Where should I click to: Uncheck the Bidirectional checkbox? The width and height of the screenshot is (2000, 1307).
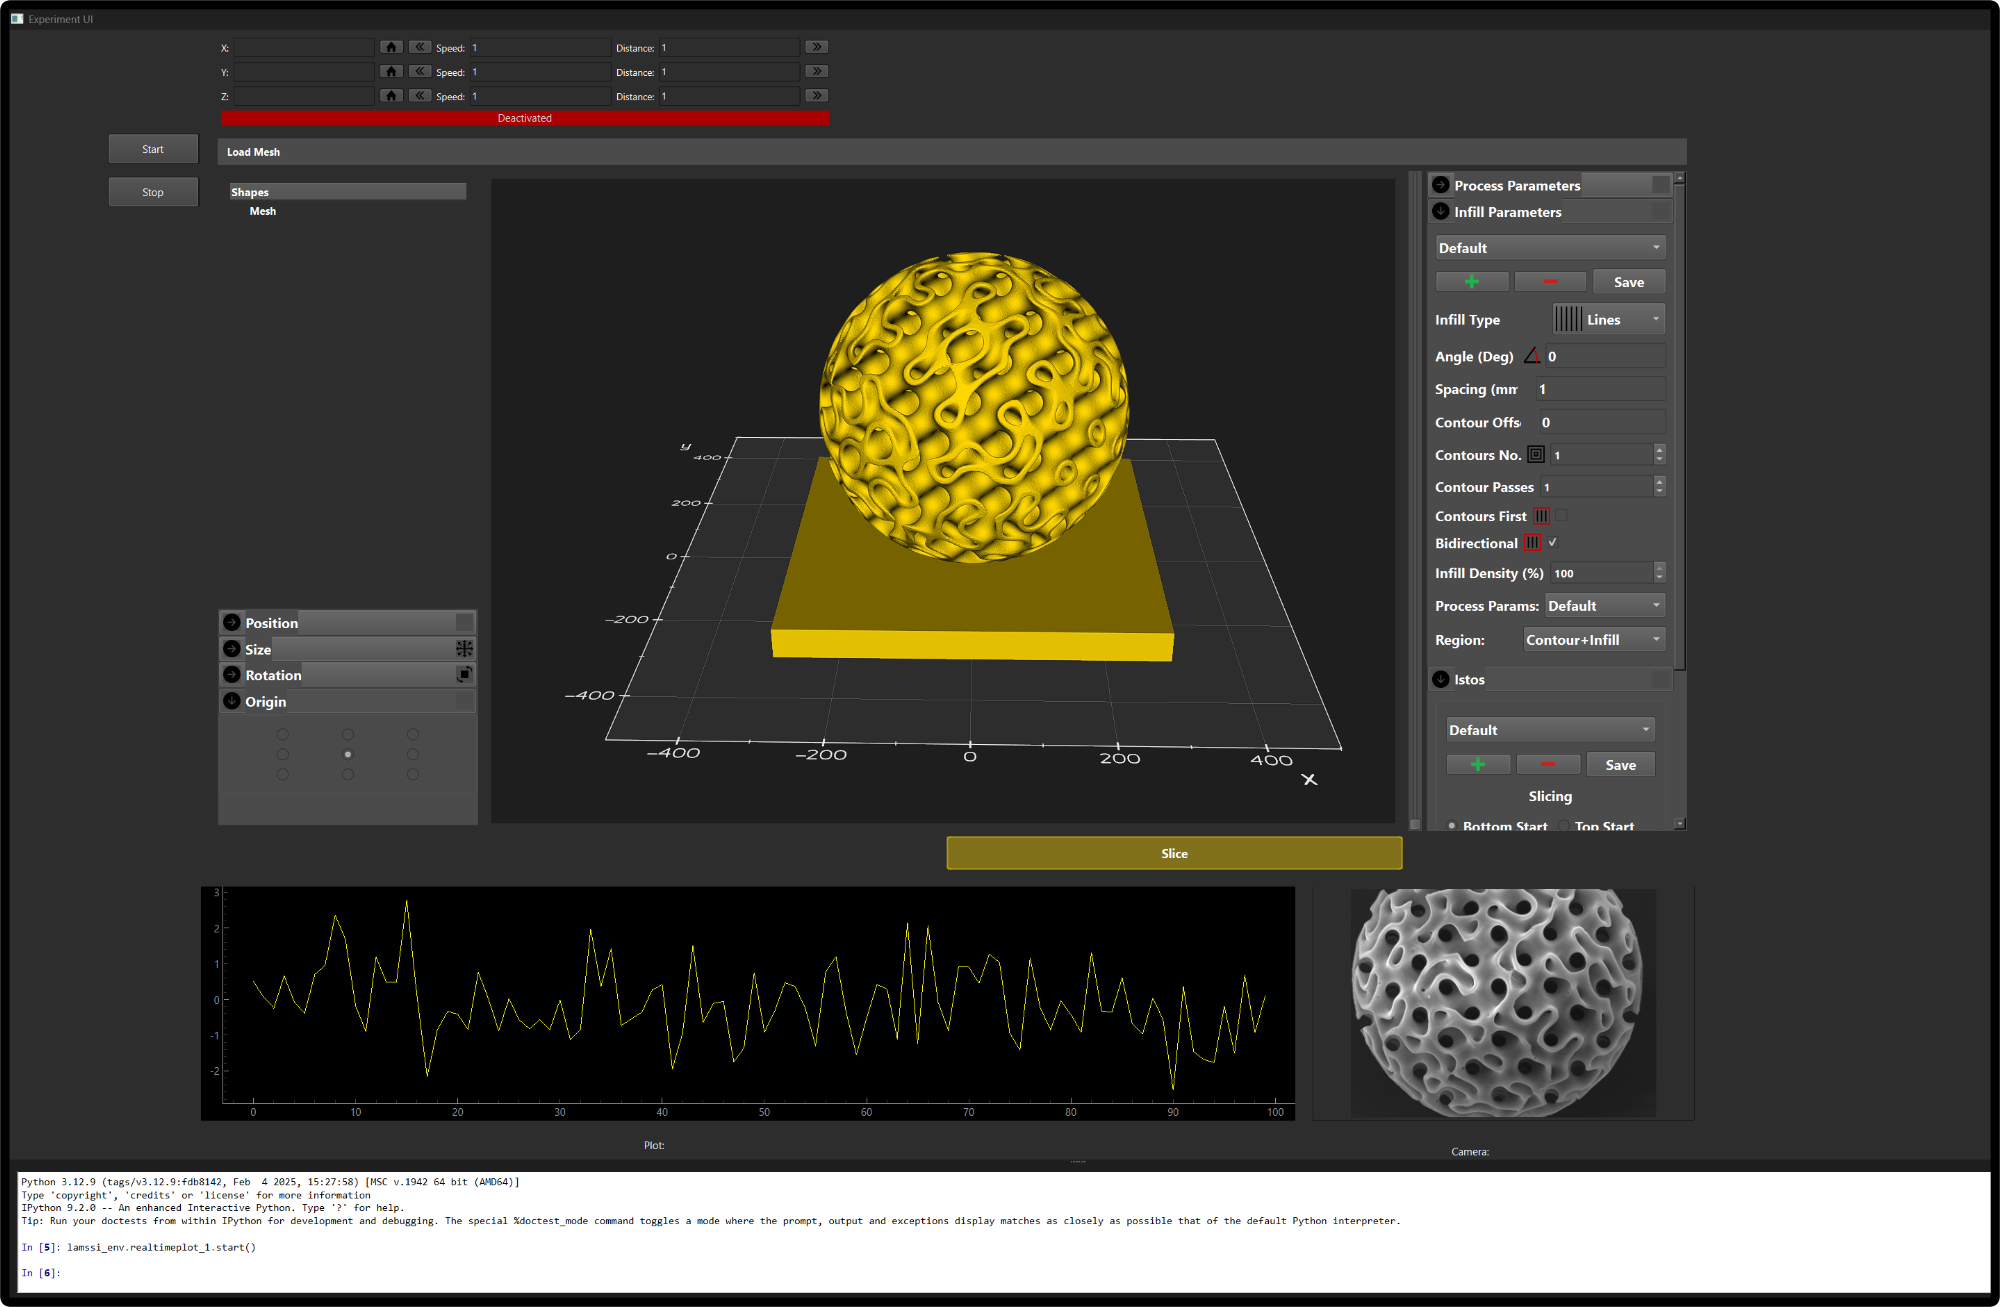click(x=1553, y=543)
